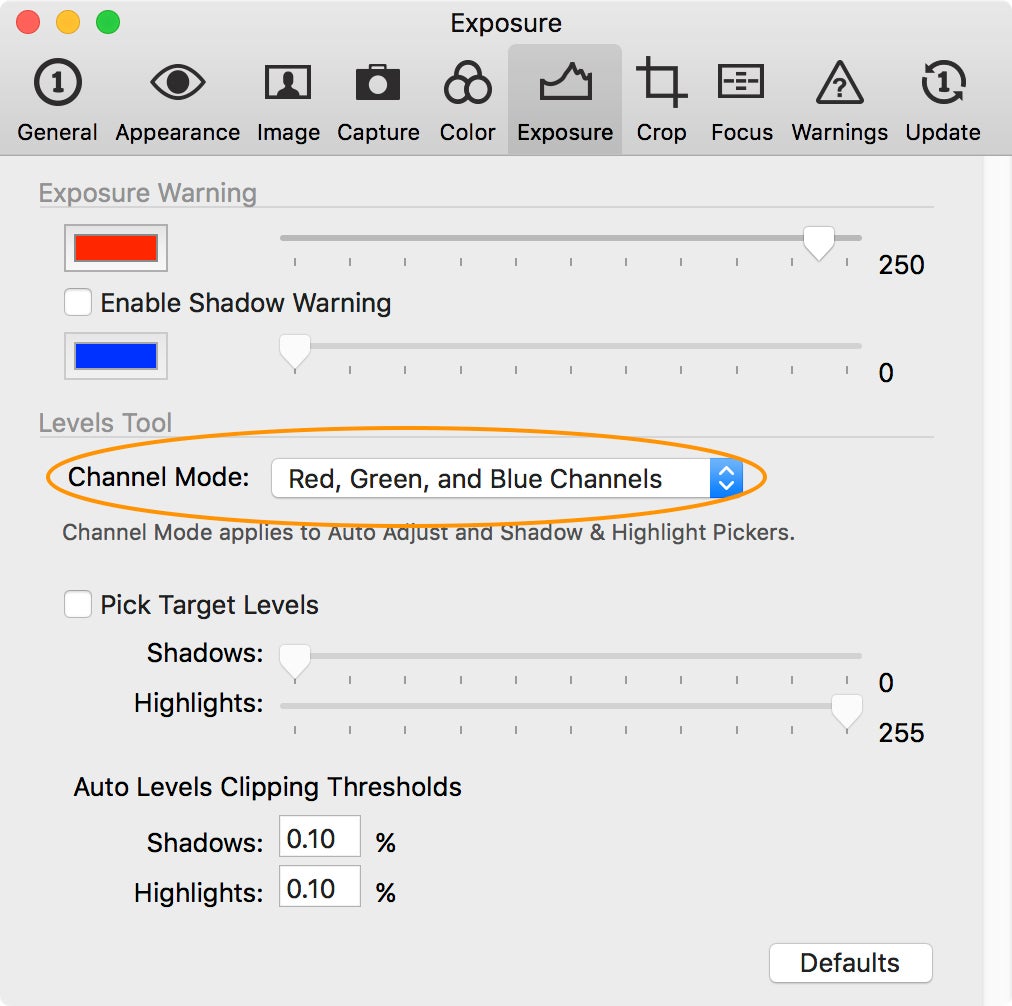The width and height of the screenshot is (1012, 1006).
Task: Open the blue shadow warning color swatch
Action: [116, 356]
